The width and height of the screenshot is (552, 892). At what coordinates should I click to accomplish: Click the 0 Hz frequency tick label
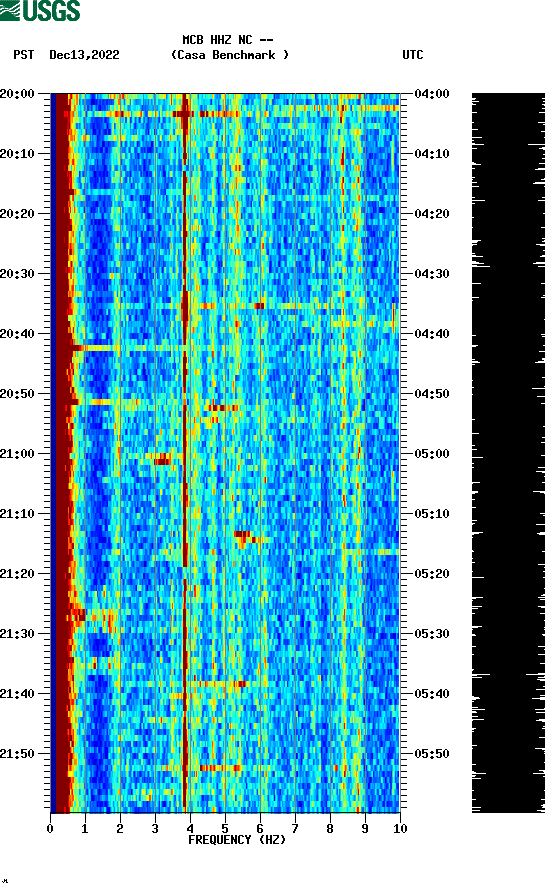(50, 829)
